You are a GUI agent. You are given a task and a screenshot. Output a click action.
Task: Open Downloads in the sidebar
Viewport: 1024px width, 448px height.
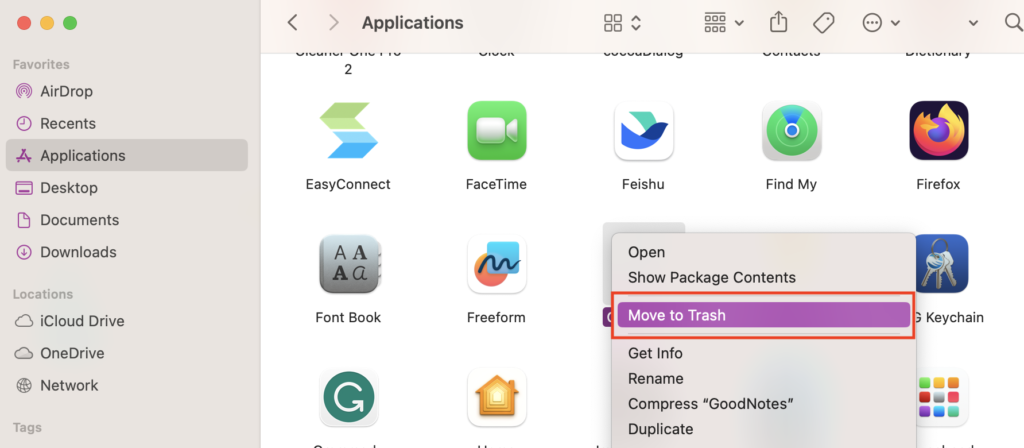pos(78,252)
